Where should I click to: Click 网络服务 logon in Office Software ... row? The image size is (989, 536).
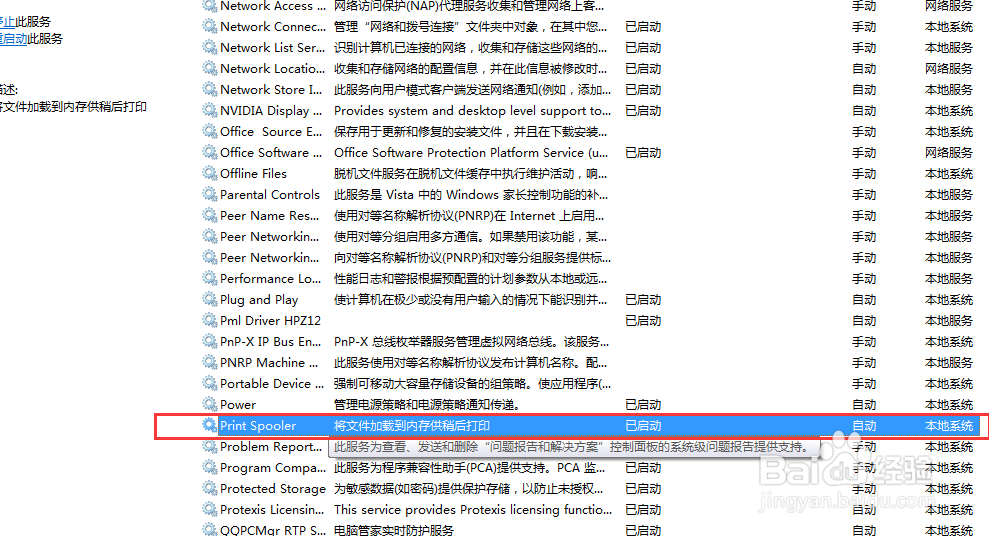pyautogui.click(x=949, y=153)
